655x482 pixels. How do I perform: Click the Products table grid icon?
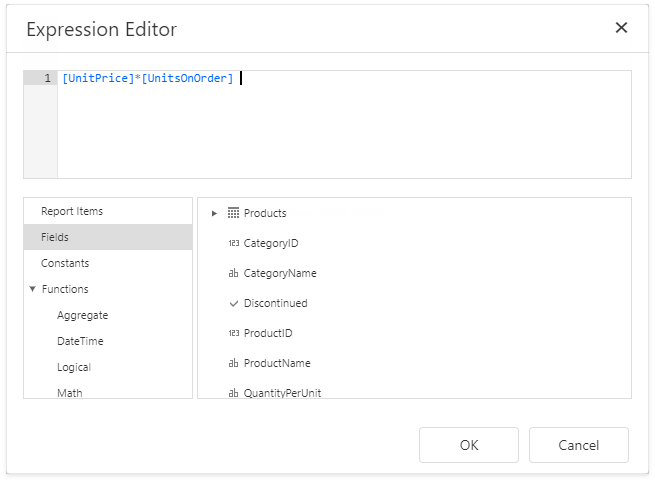click(x=233, y=213)
